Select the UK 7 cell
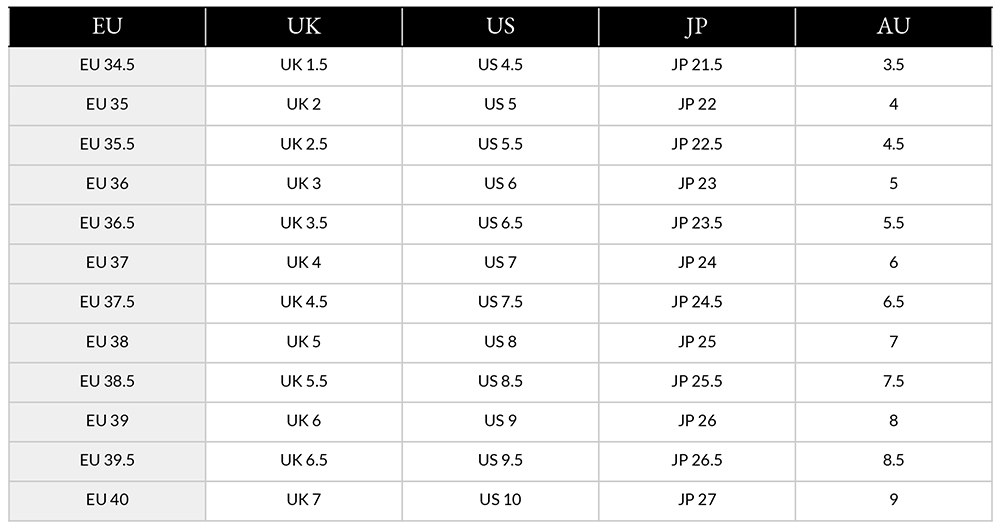The height and width of the screenshot is (531, 1000). point(304,500)
